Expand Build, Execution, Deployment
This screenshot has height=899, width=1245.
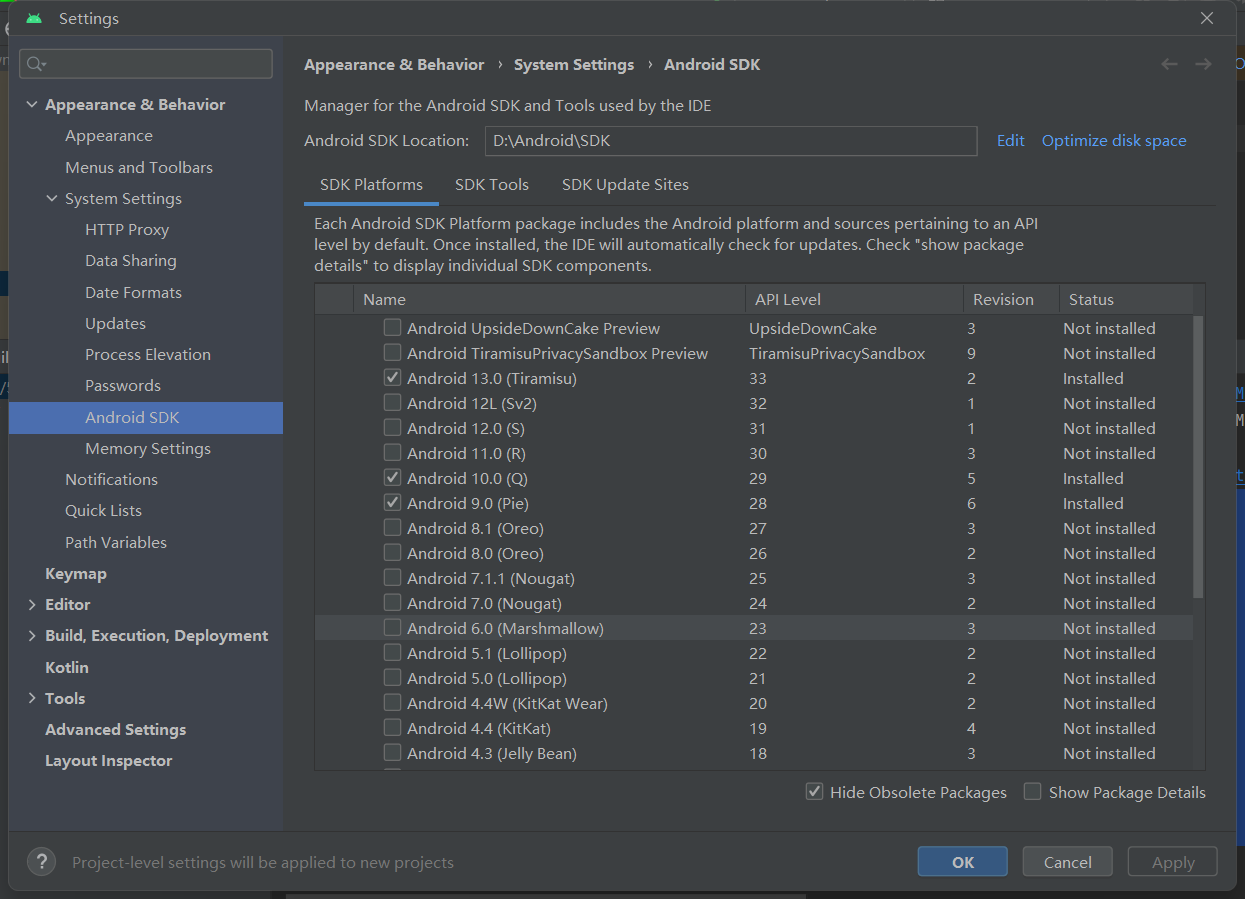(x=32, y=635)
